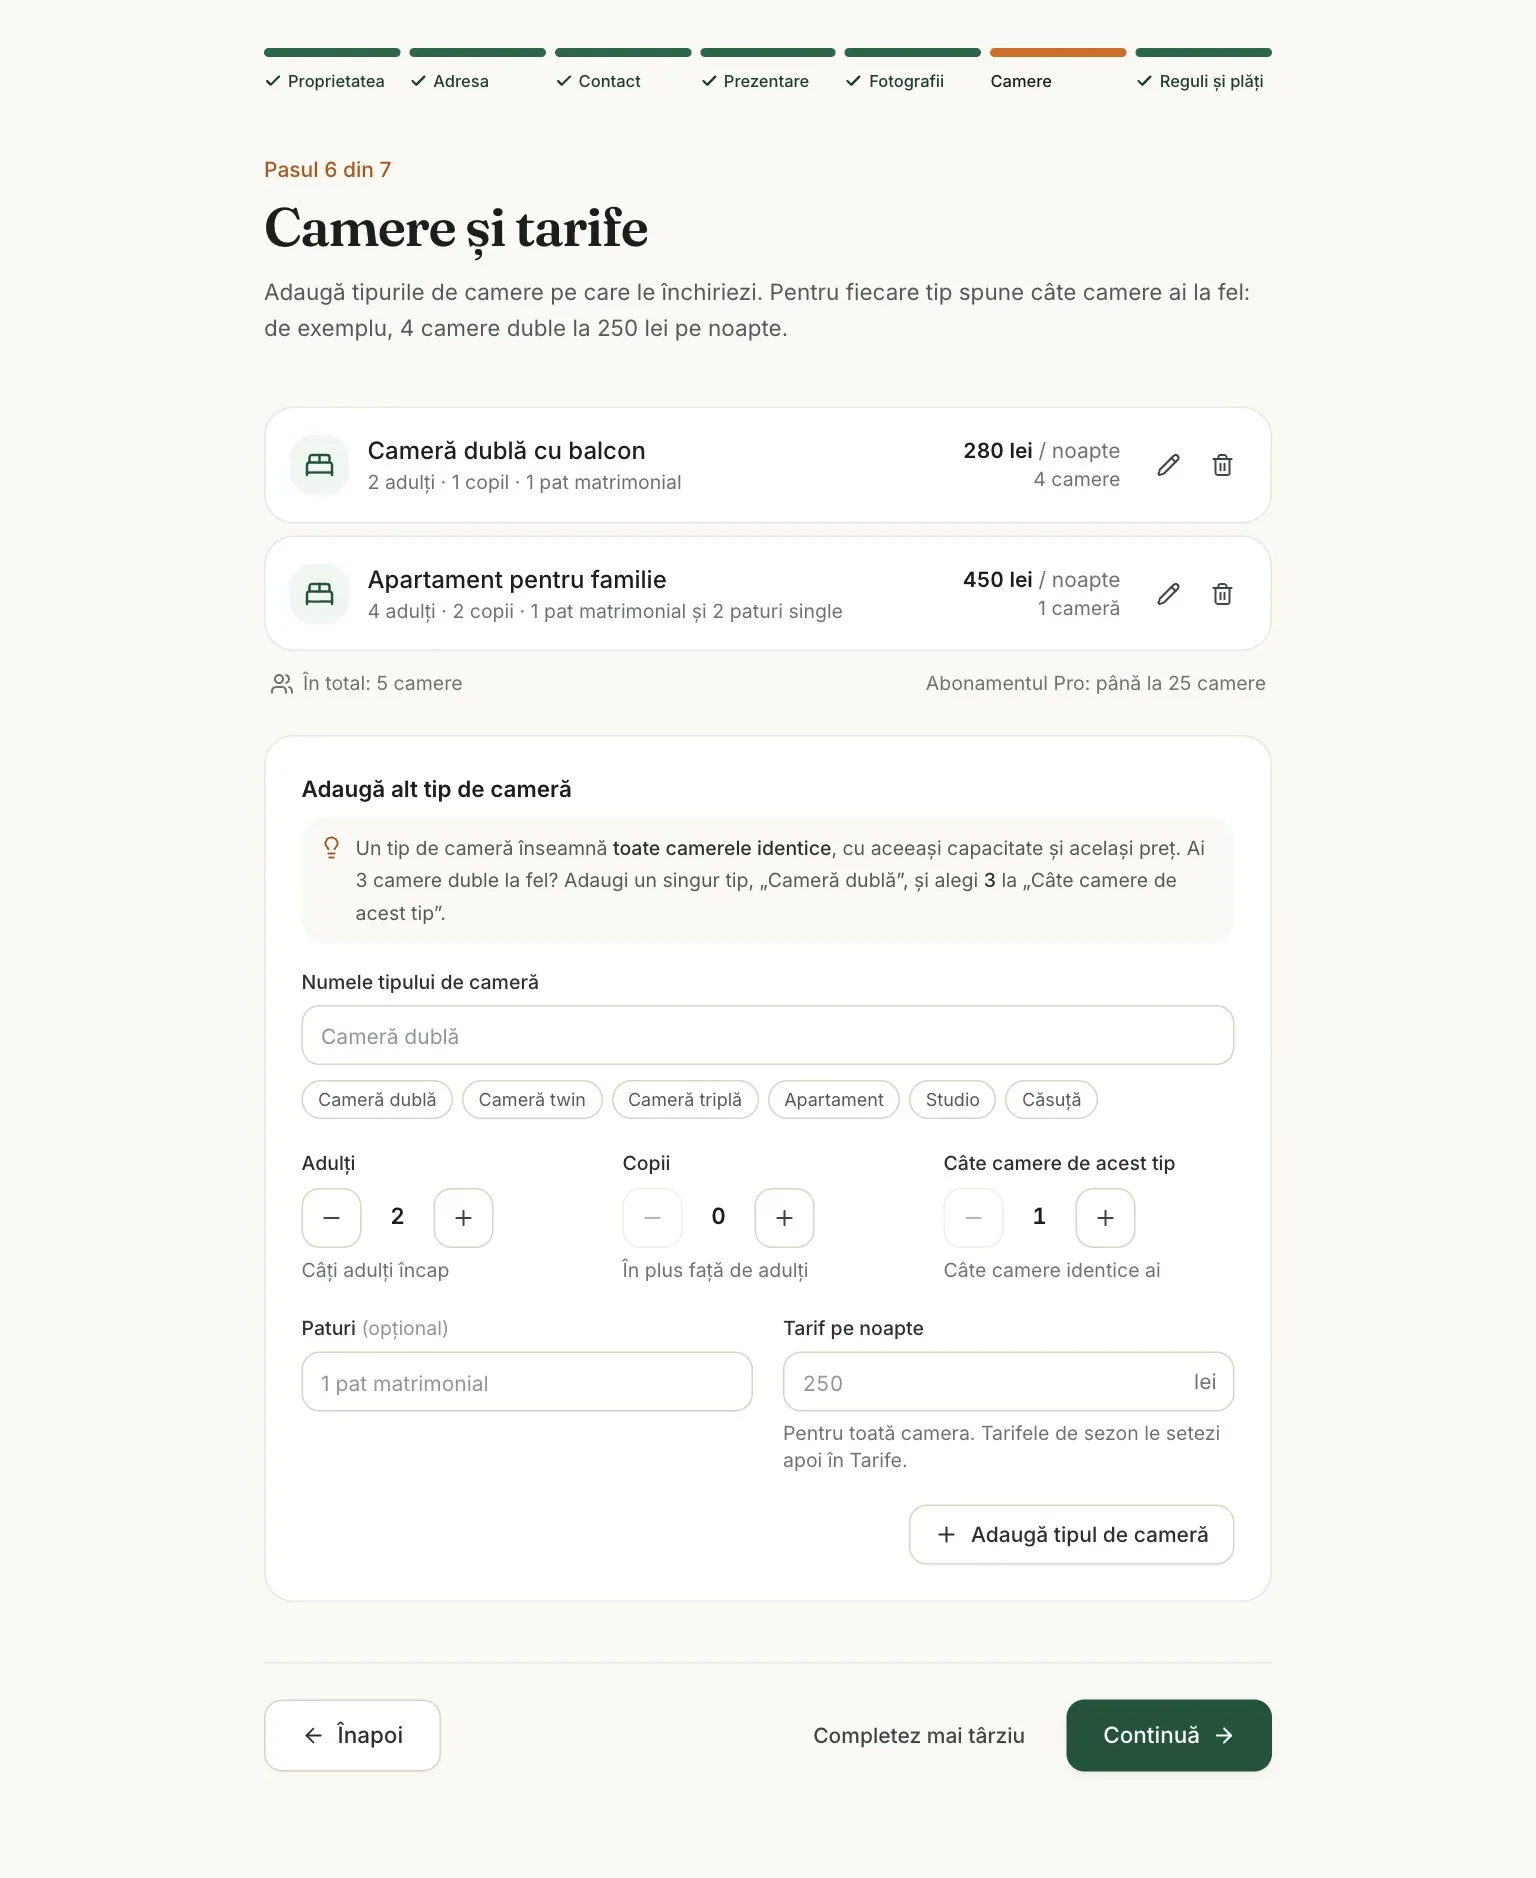Edit the Apartament pentru familie entry
Screen dimensions: 1536x1878
(1168, 594)
